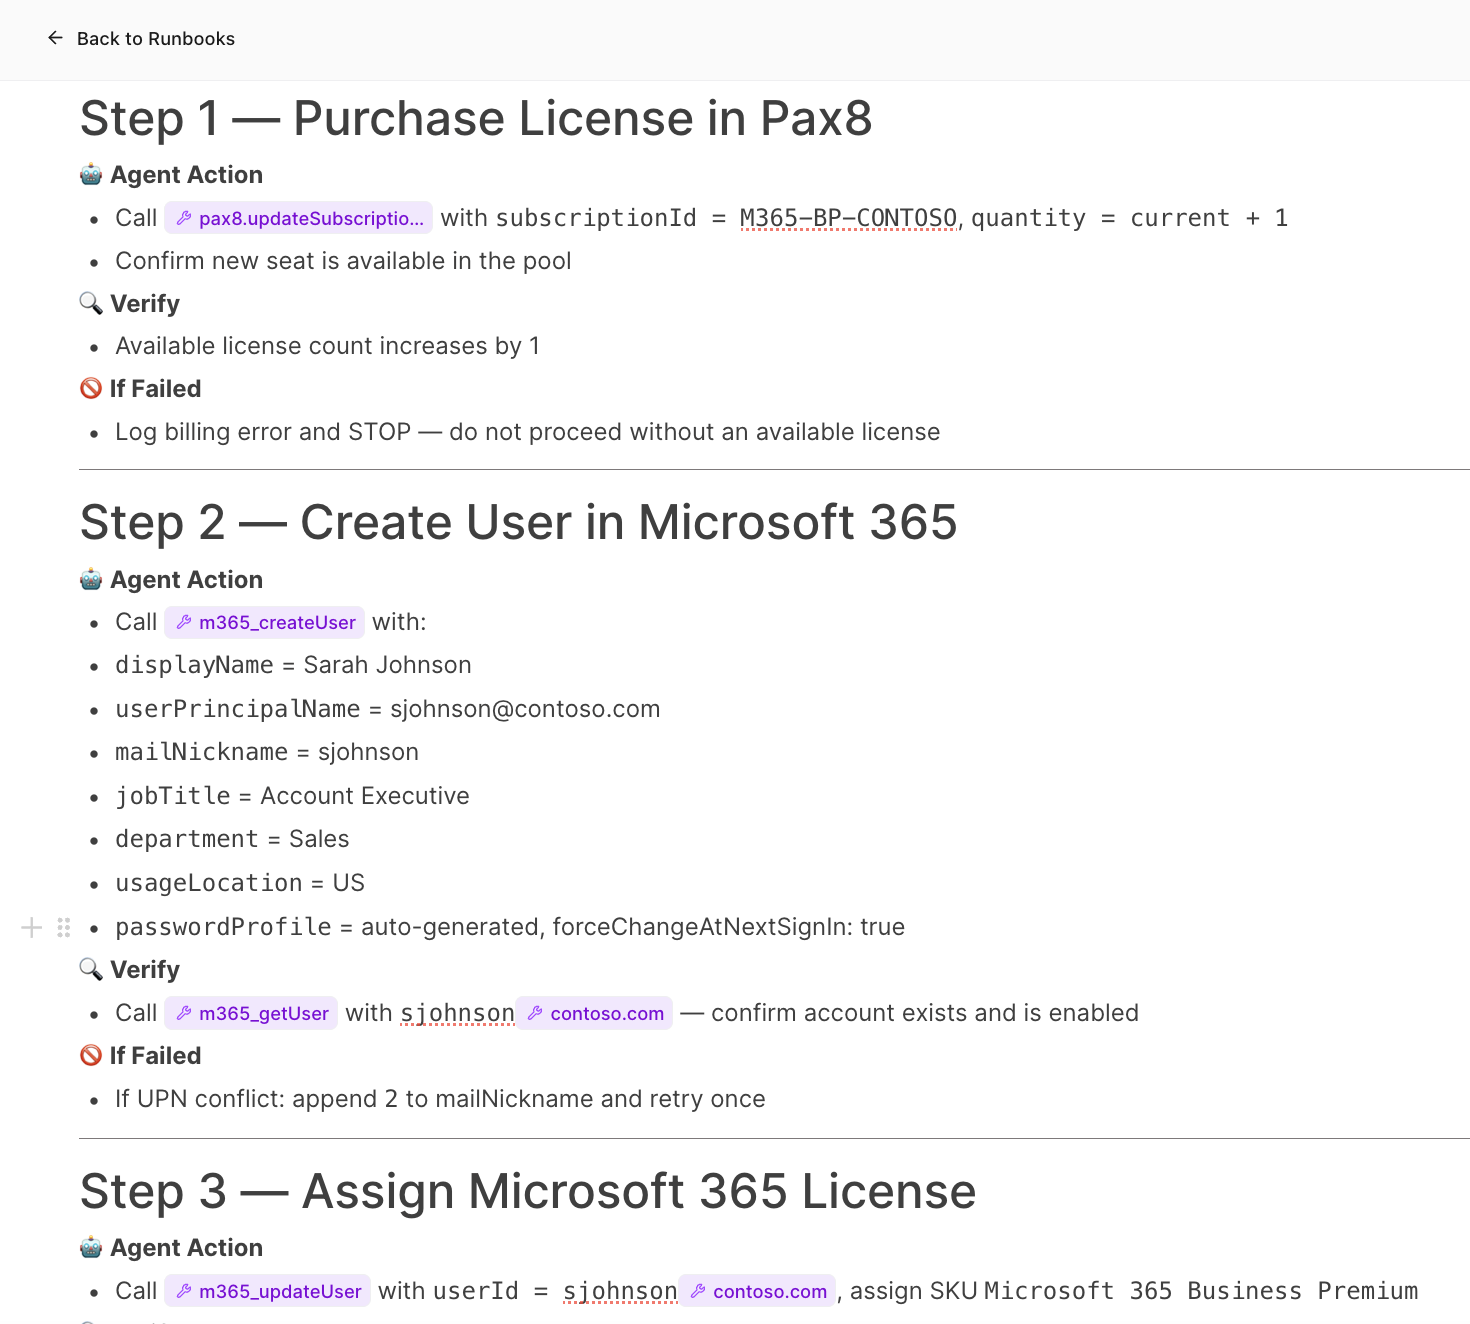Viewport: 1470px width, 1324px height.
Task: Click the passwordProfile = auto-generated line
Action: [x=510, y=927]
